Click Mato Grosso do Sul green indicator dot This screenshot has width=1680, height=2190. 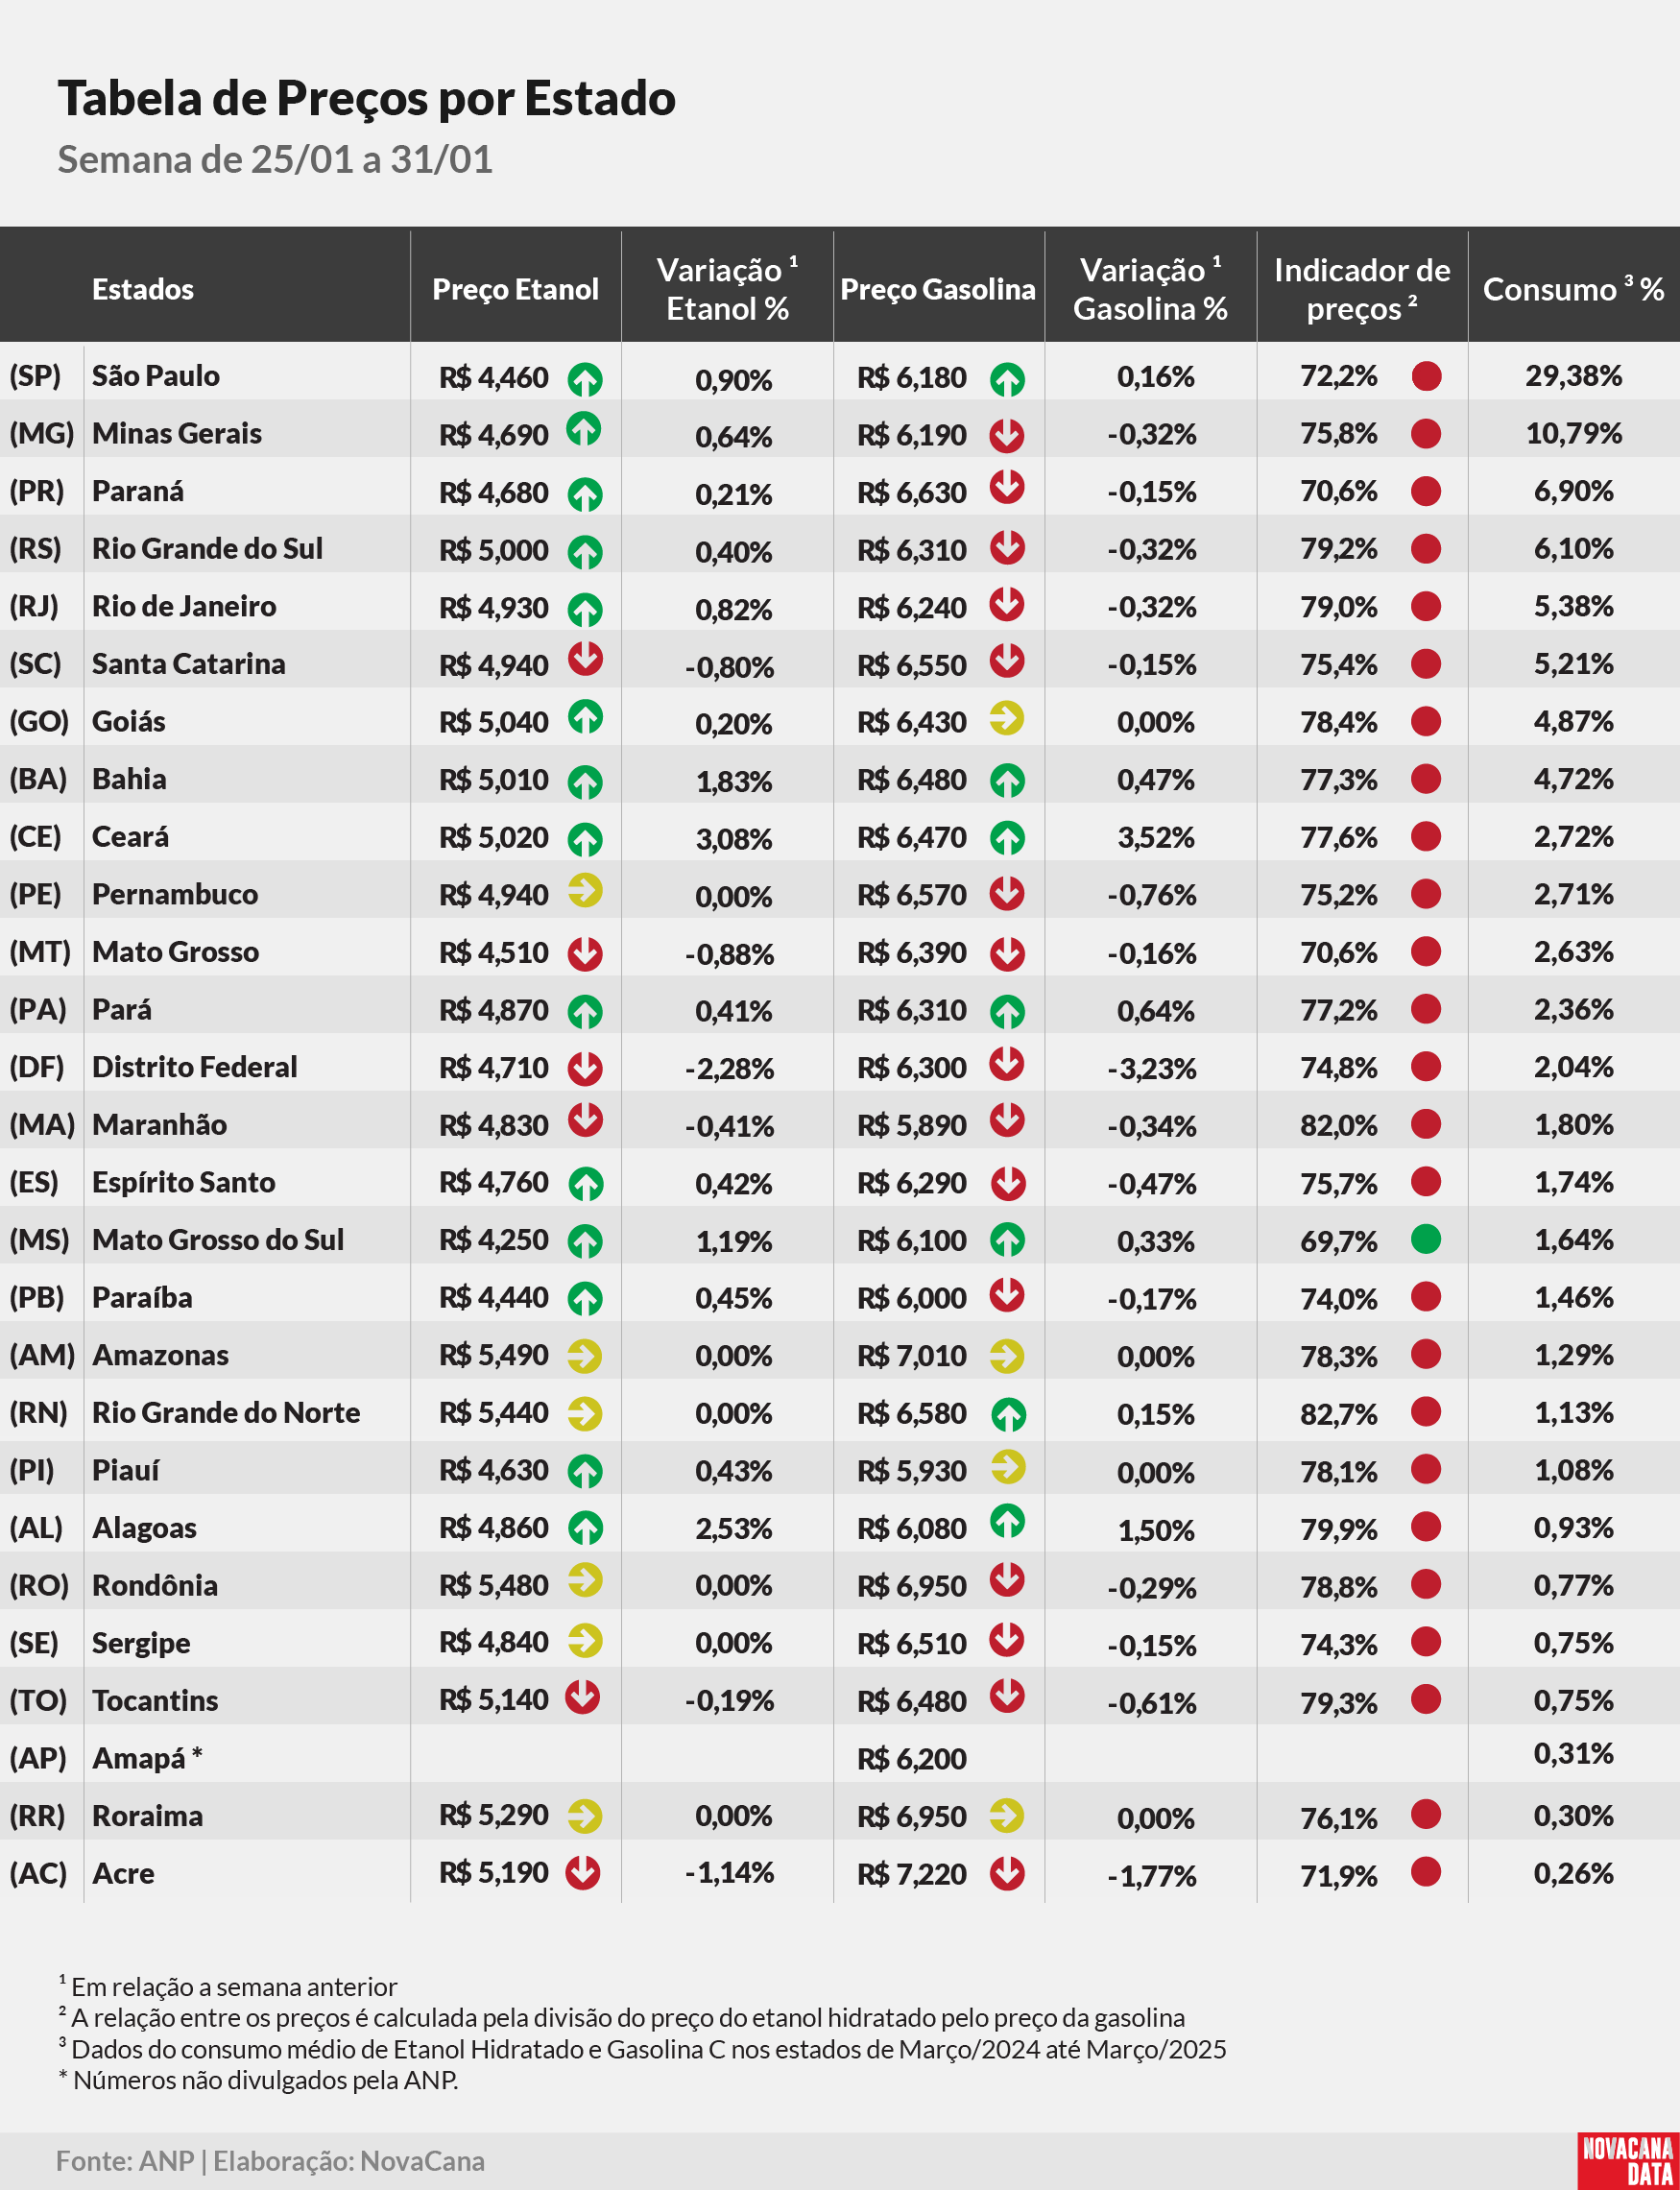click(x=1426, y=1239)
